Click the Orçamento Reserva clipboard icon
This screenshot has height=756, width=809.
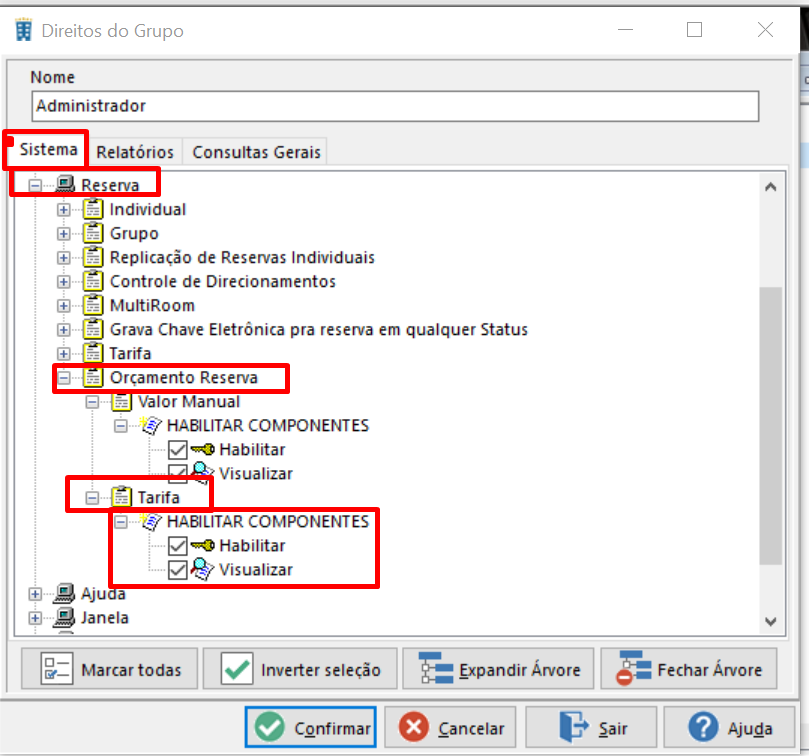coord(93,377)
